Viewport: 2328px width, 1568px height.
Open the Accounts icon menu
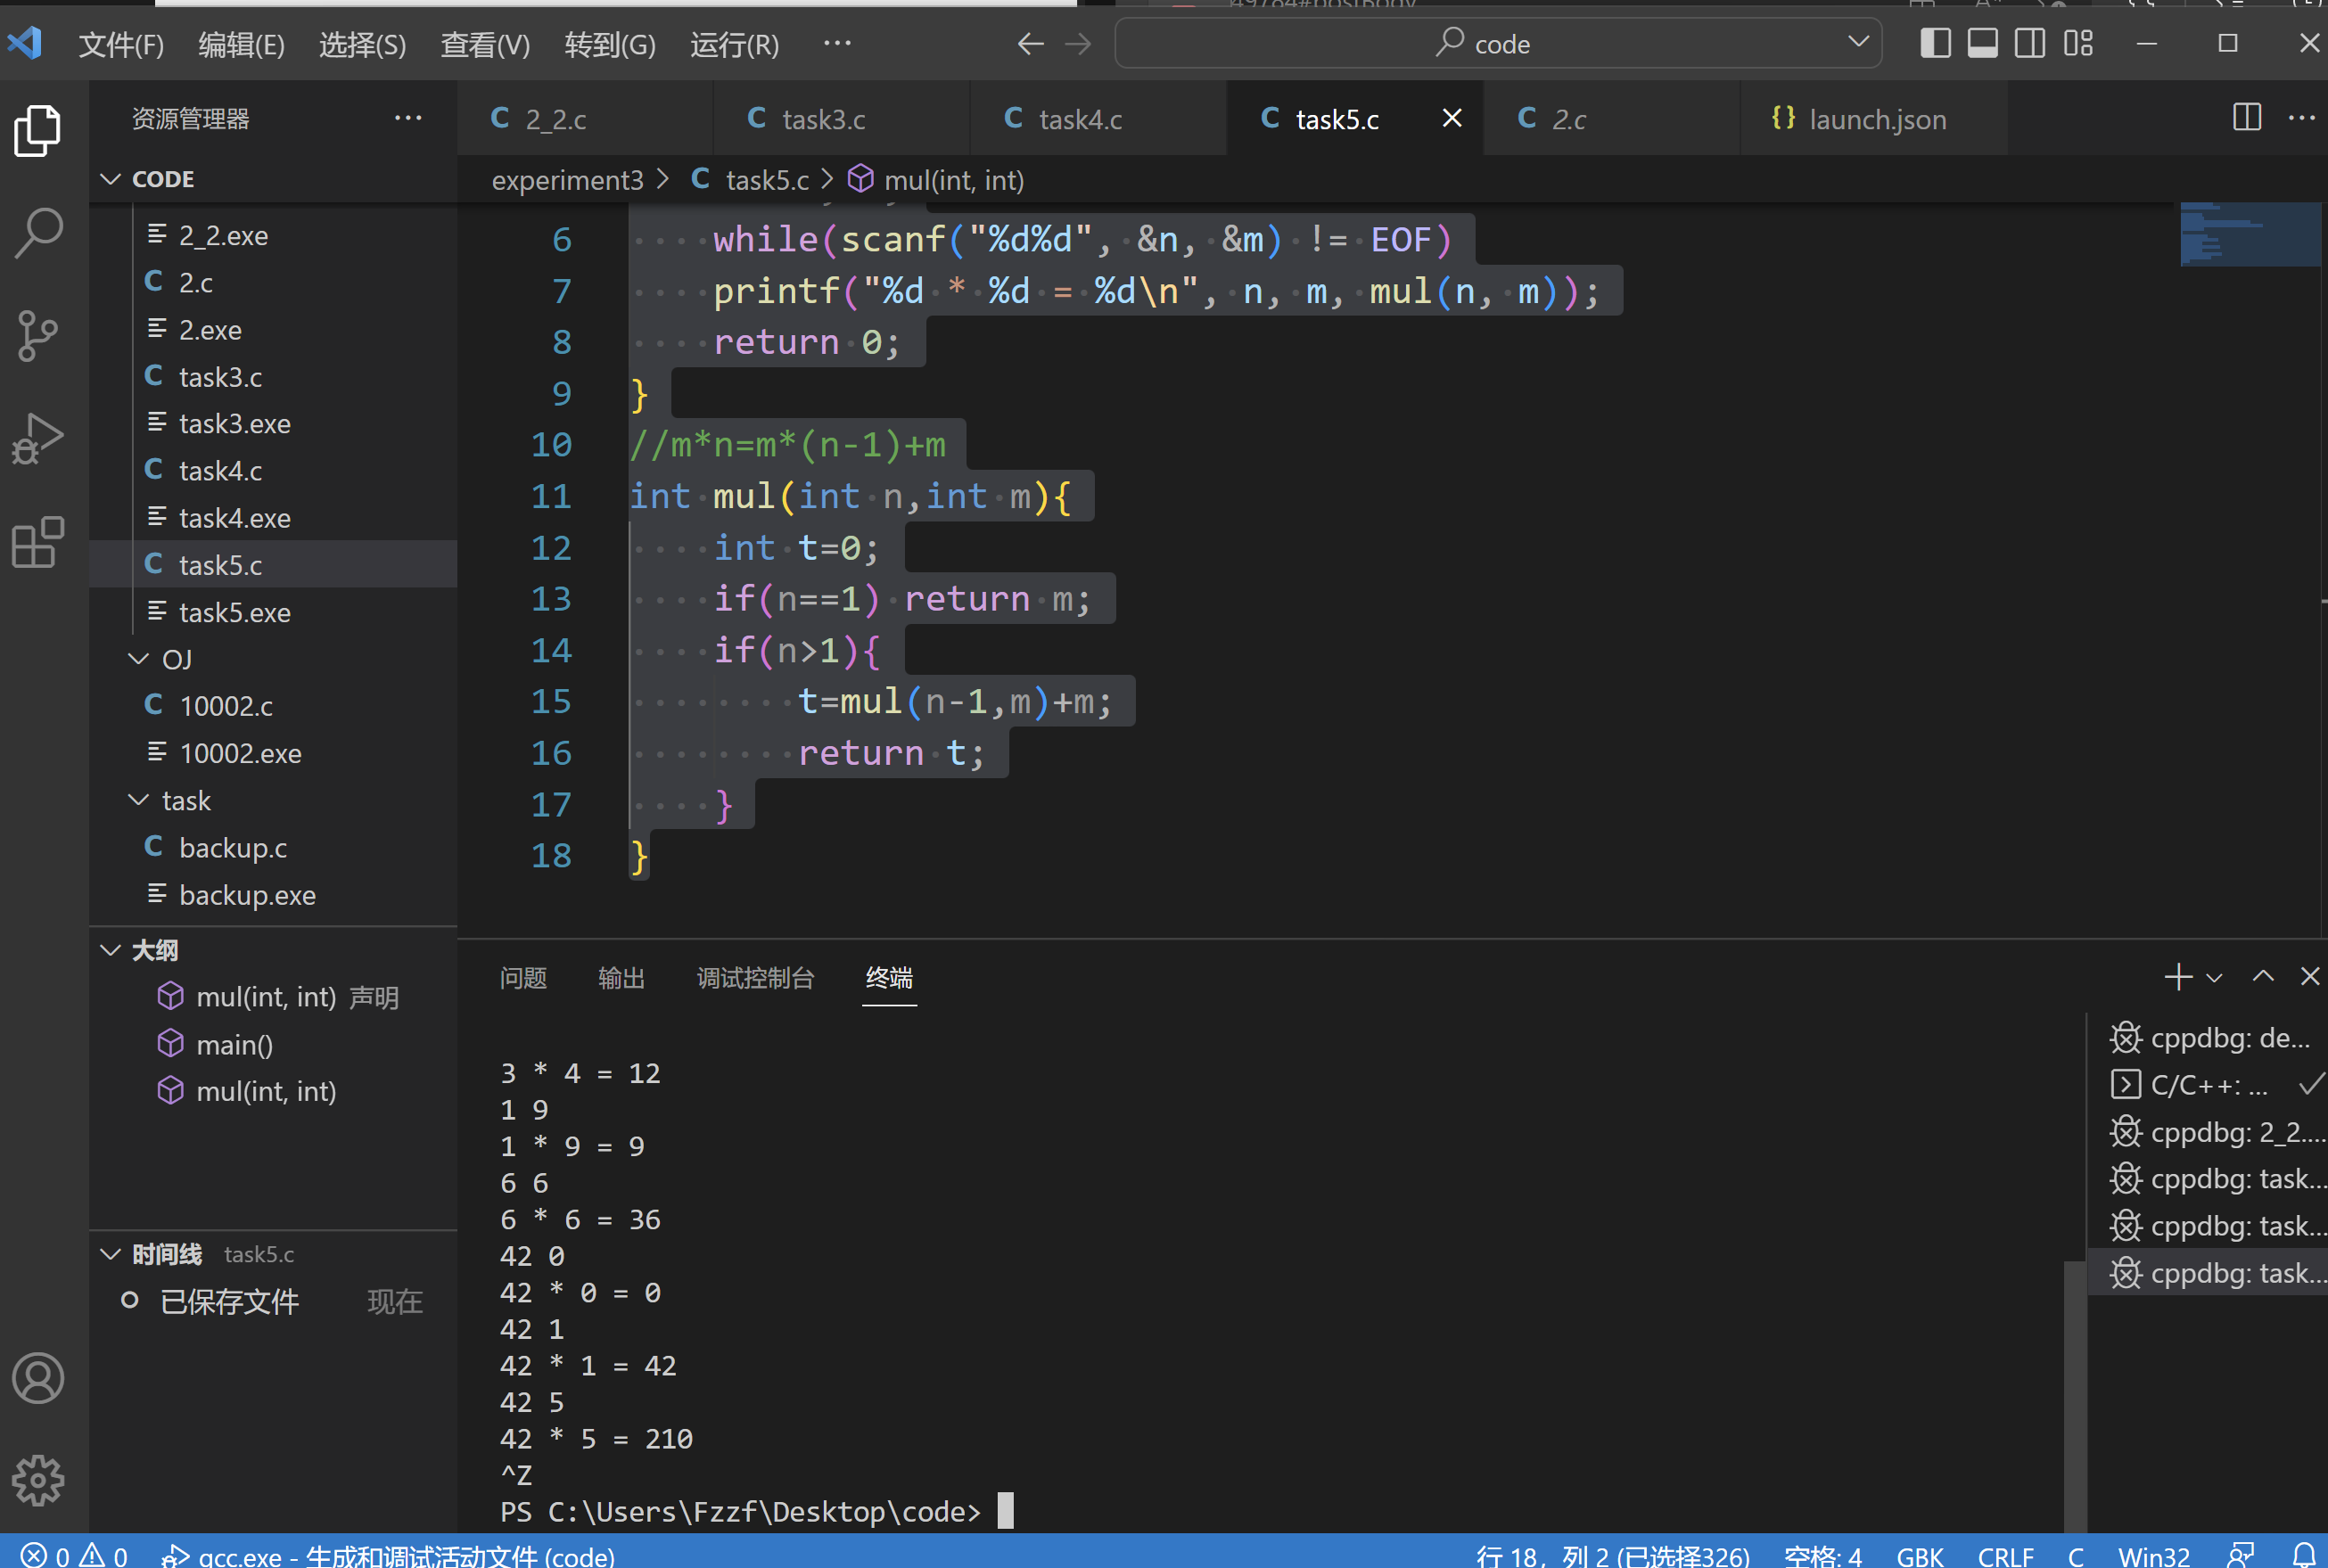38,1378
